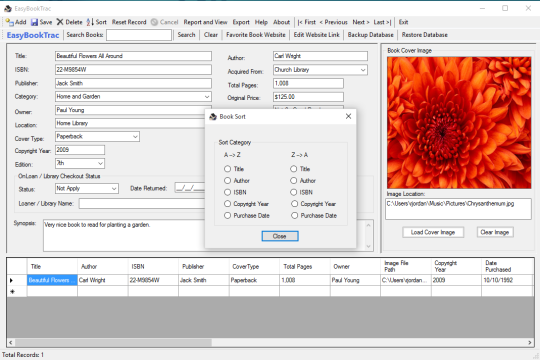Select Z to A ISBN radio button
The height and width of the screenshot is (360, 540).
coord(293,192)
